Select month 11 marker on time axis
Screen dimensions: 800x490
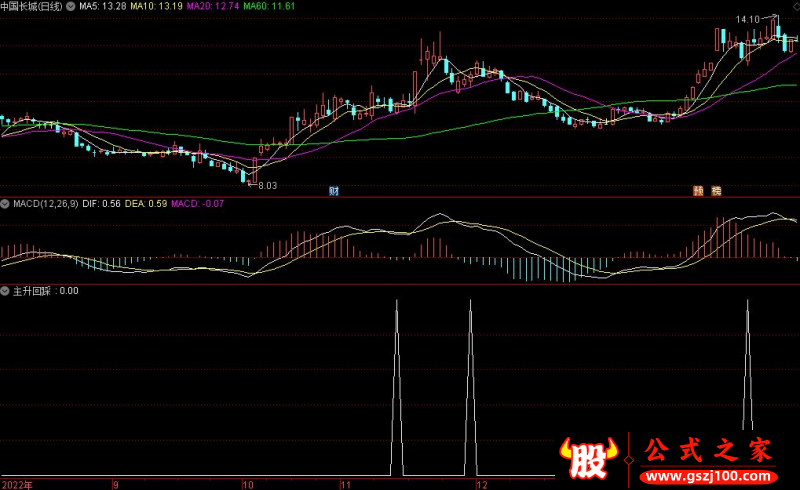pyautogui.click(x=346, y=484)
